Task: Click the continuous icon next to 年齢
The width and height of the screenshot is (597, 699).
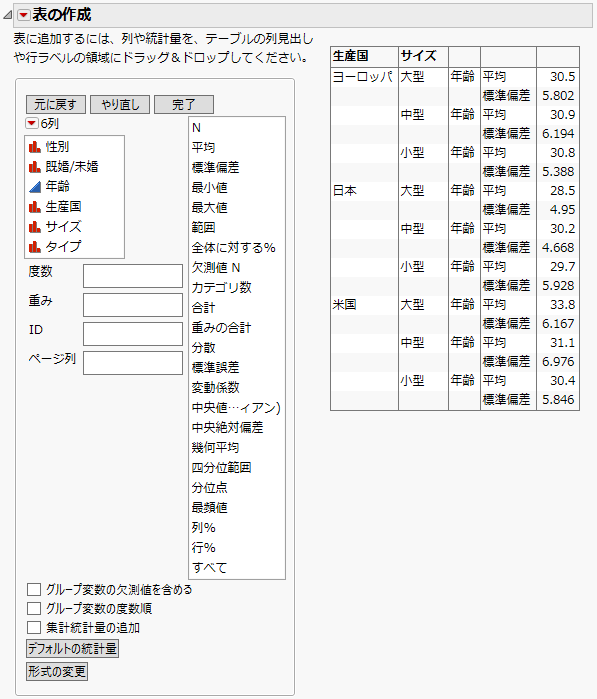Action: coord(35,186)
